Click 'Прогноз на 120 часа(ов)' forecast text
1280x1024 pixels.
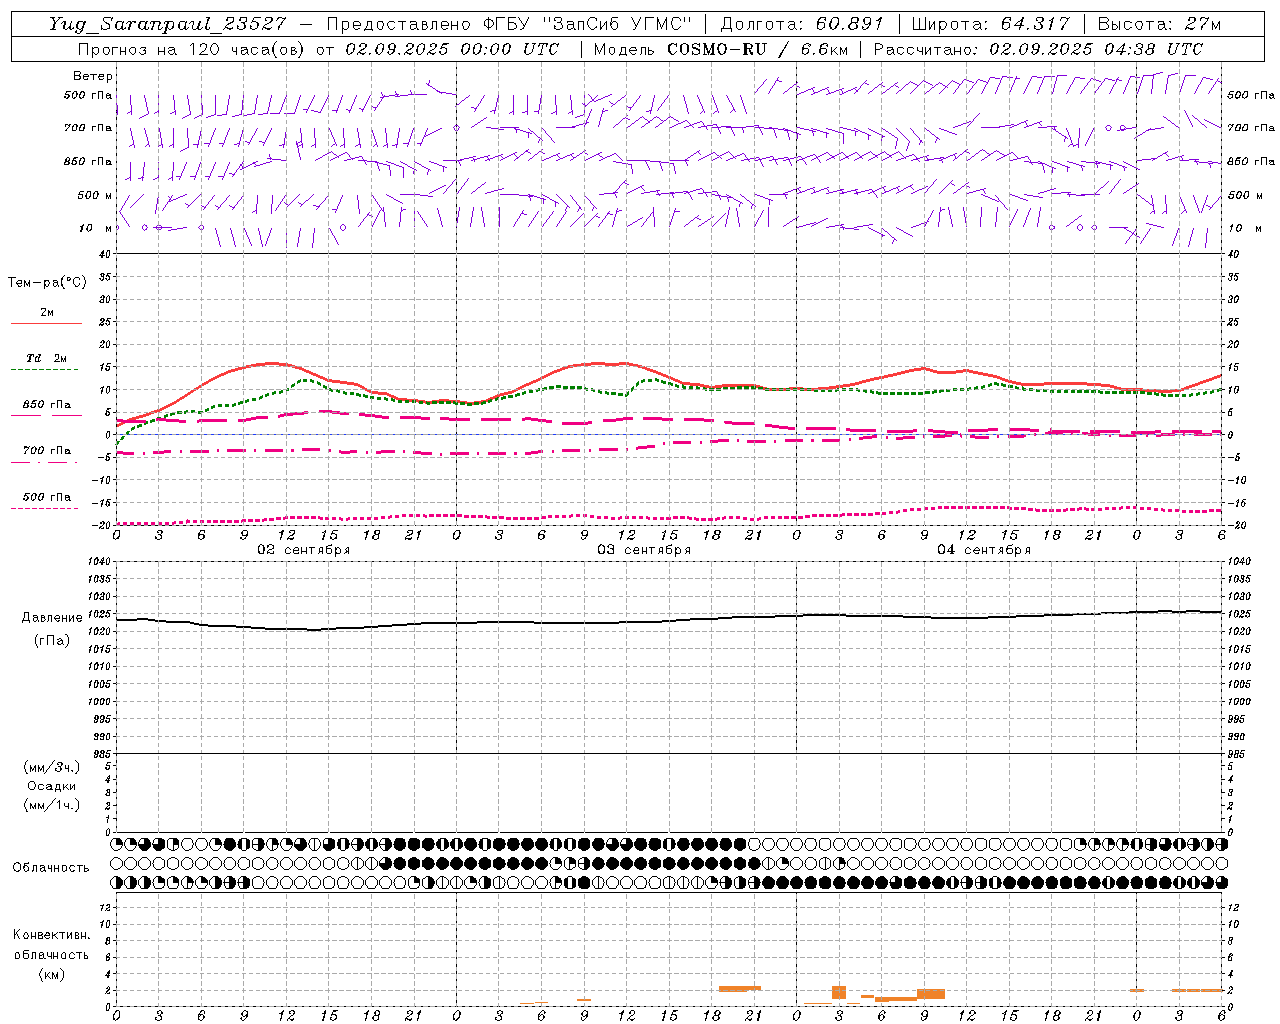pos(190,49)
